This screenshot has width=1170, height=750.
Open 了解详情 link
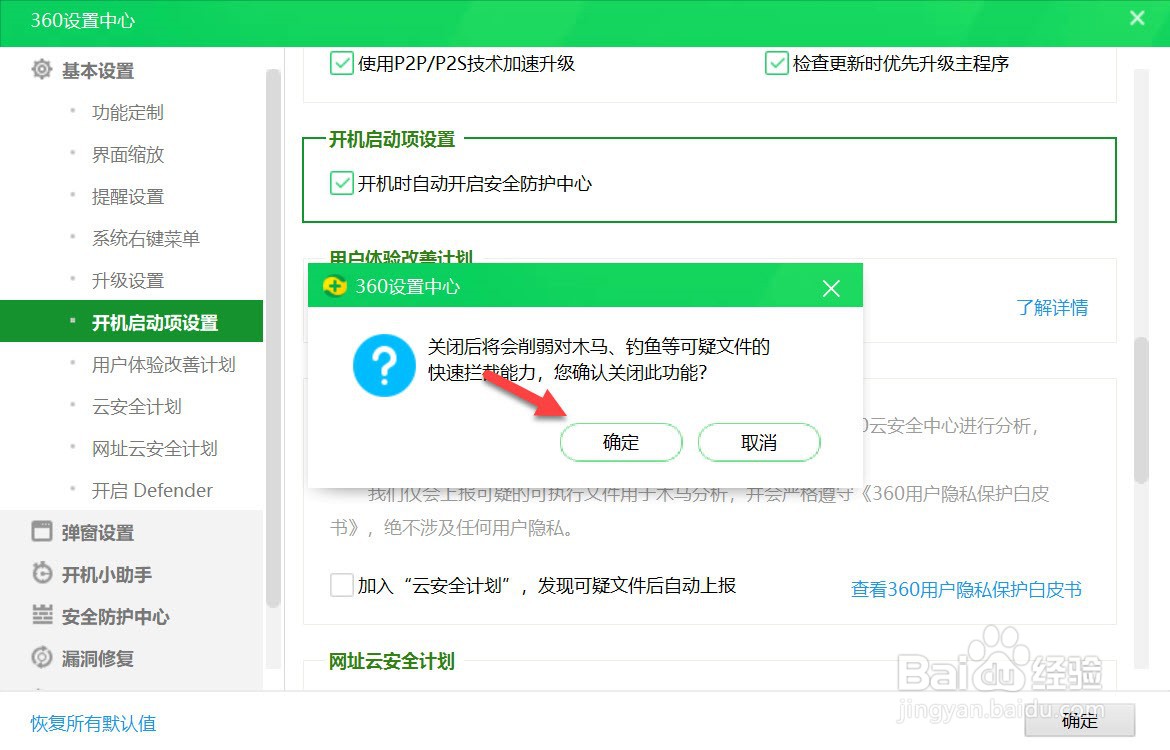click(1052, 307)
